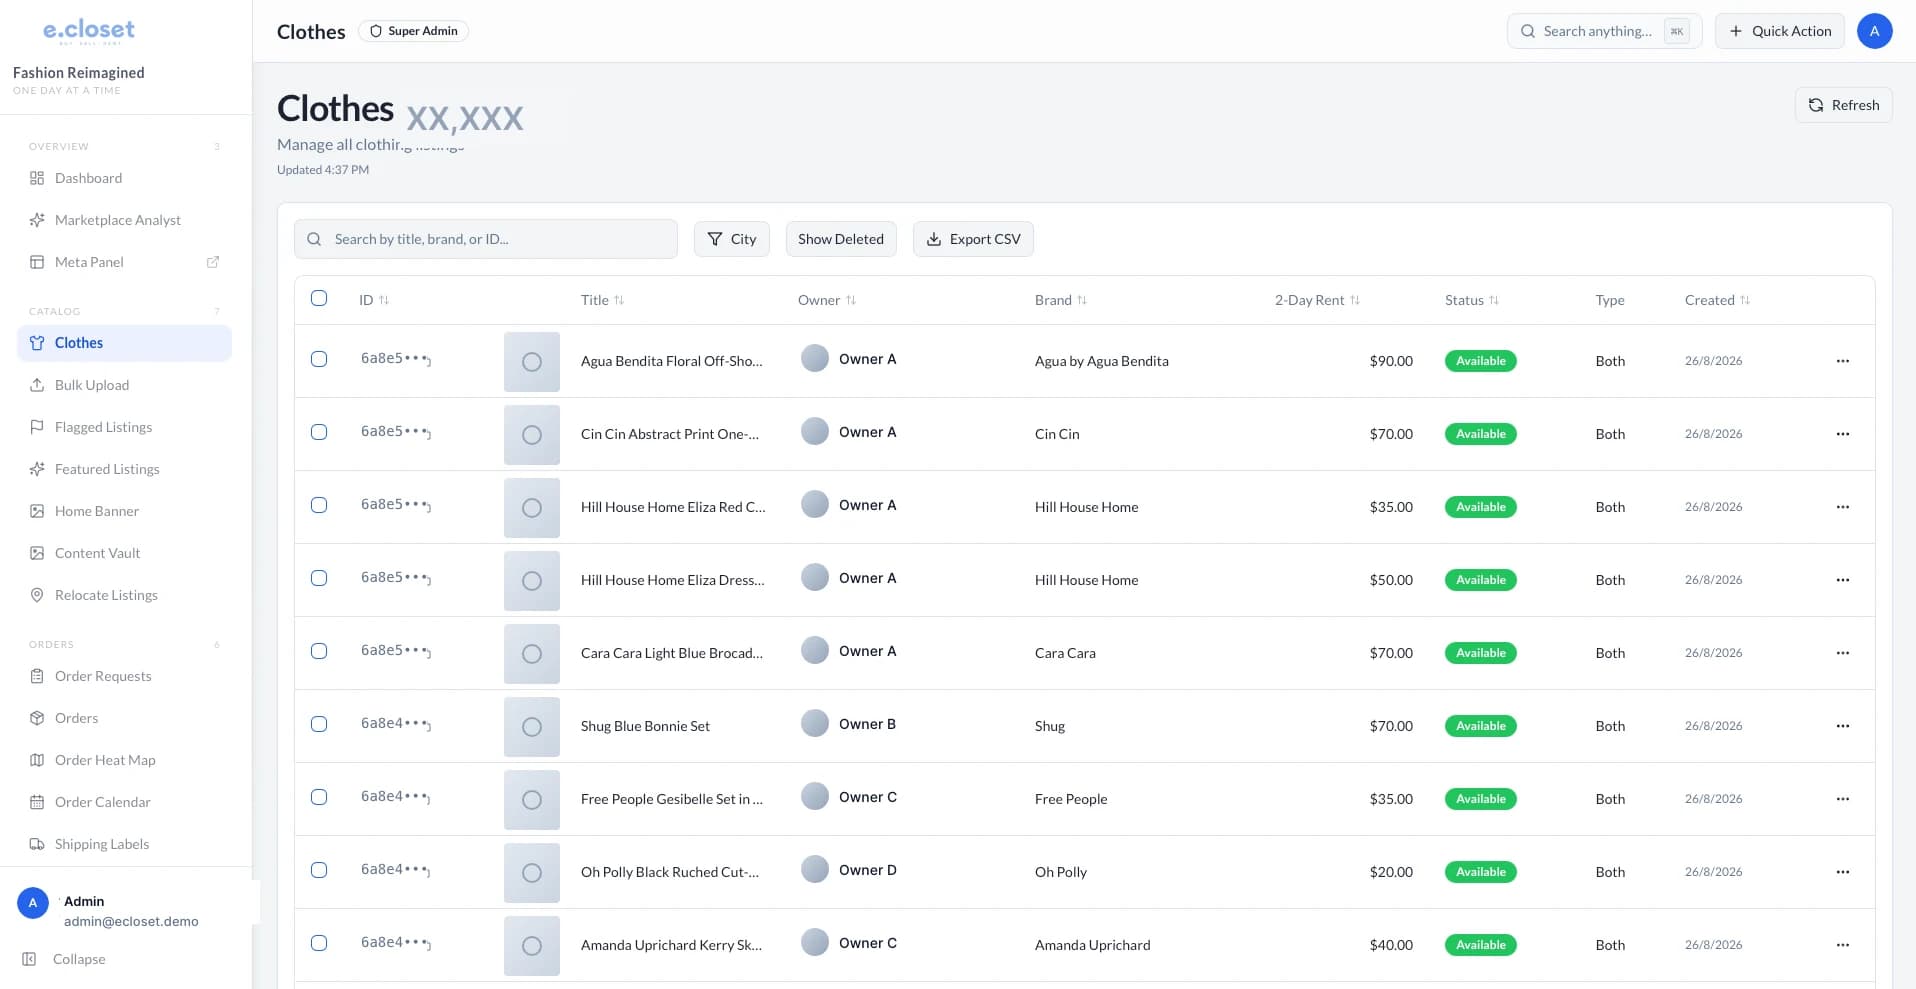Click Owner D avatar on Oh Polly row
The image size is (1916, 989).
tap(815, 869)
